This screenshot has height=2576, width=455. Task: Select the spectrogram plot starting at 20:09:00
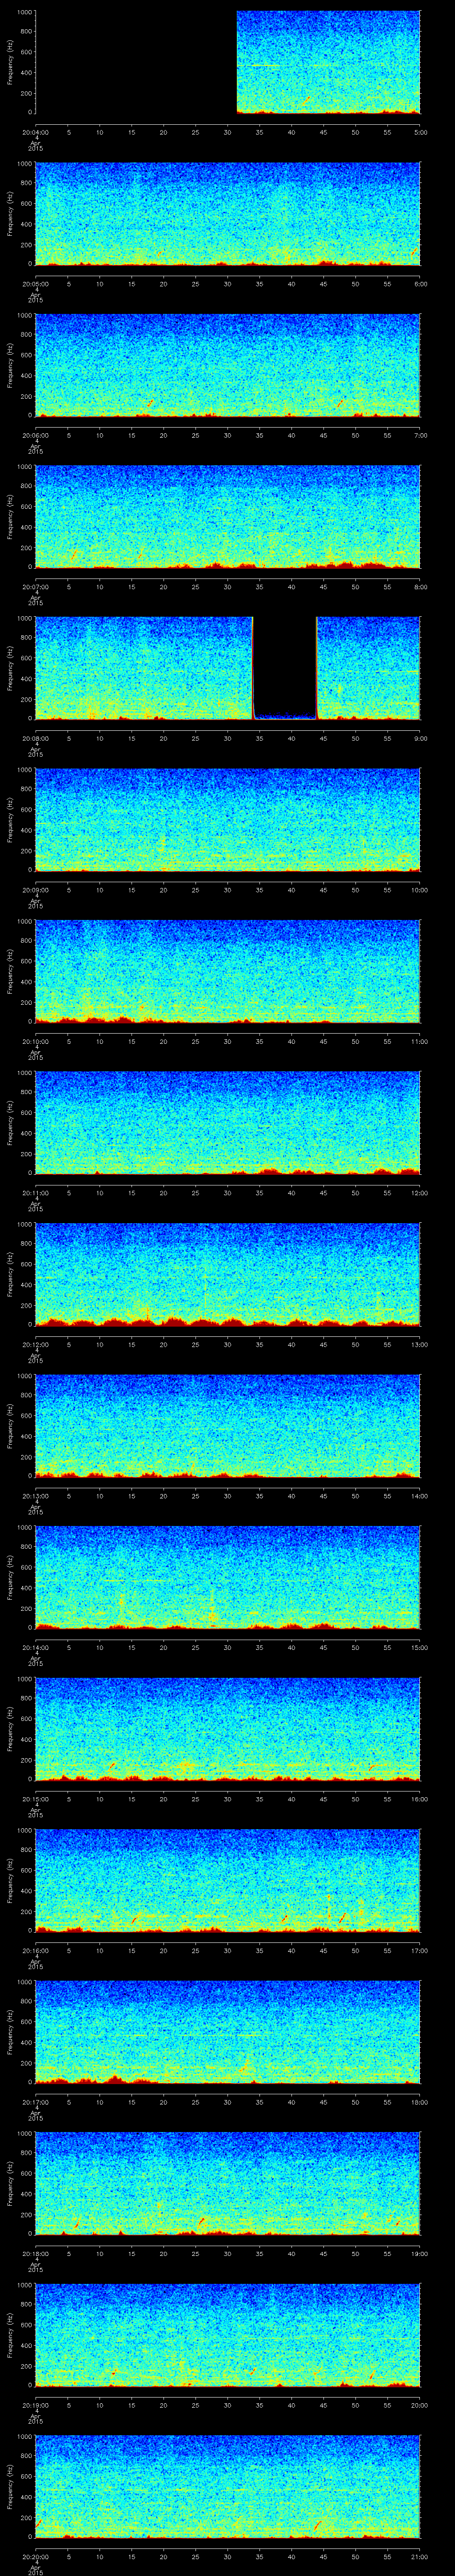tap(227, 819)
